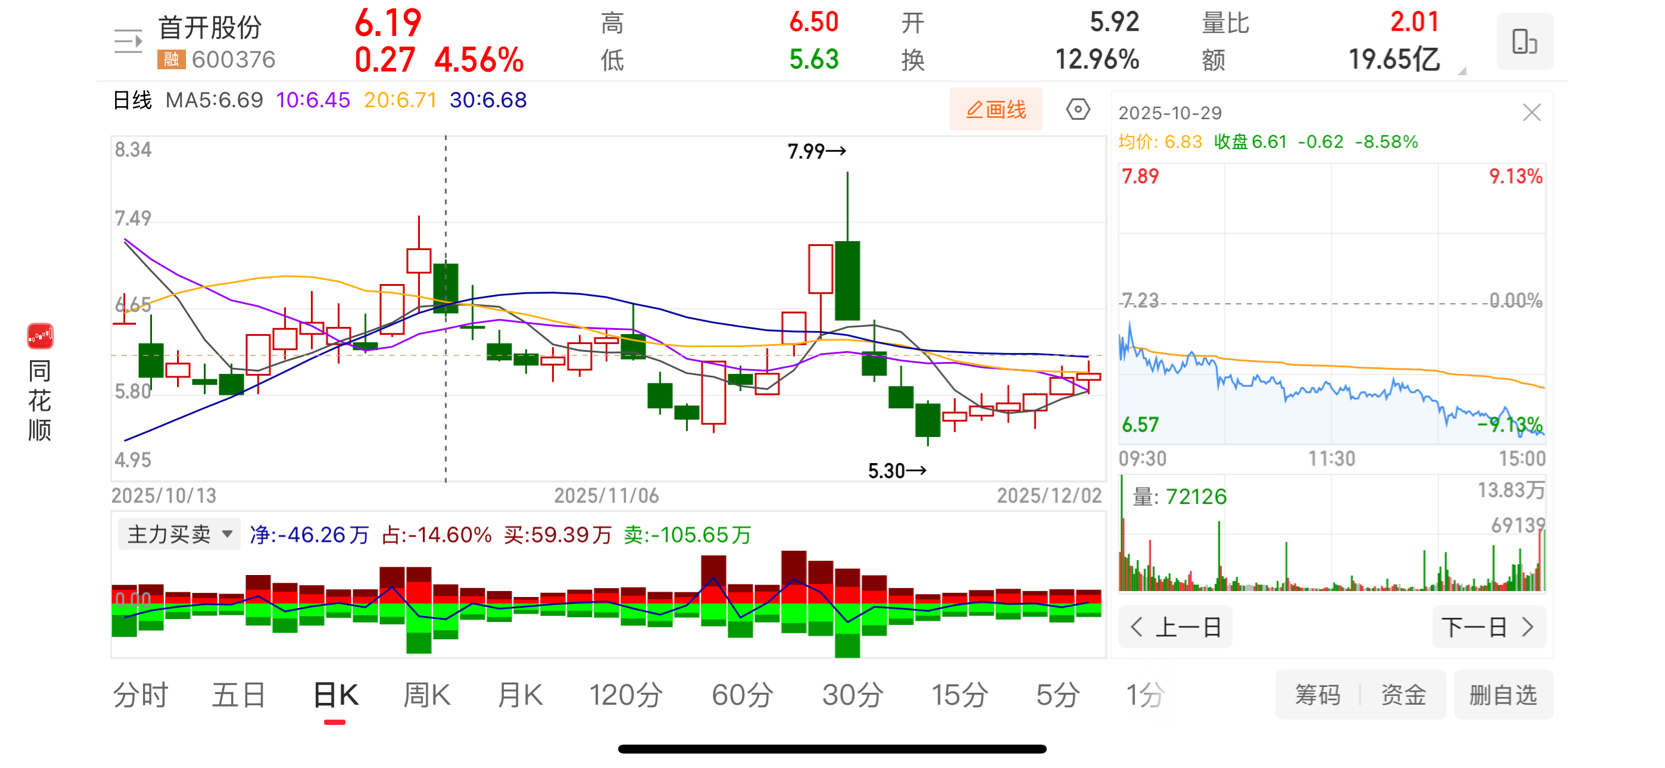Close the 2025-10-29 intraday panel

click(x=1531, y=113)
